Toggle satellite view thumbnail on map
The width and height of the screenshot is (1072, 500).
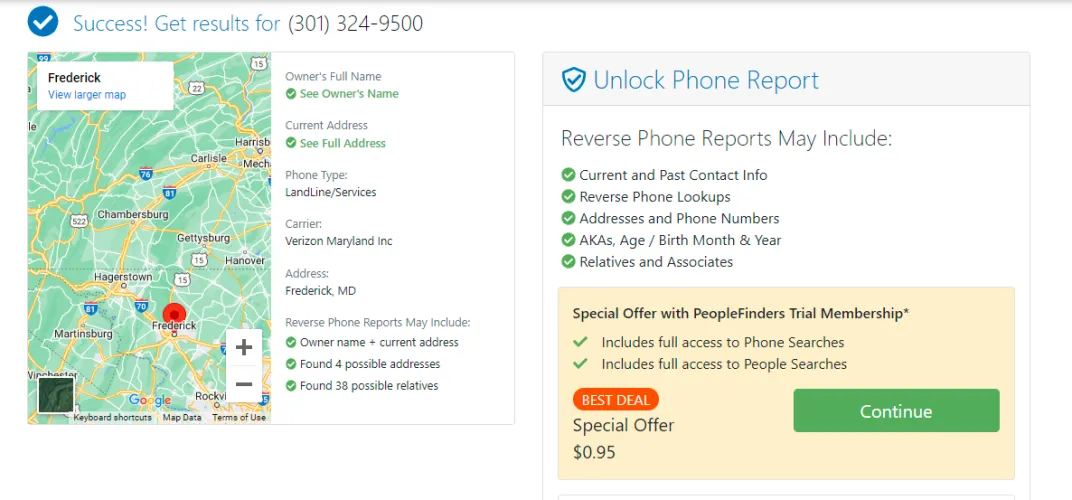coord(56,395)
